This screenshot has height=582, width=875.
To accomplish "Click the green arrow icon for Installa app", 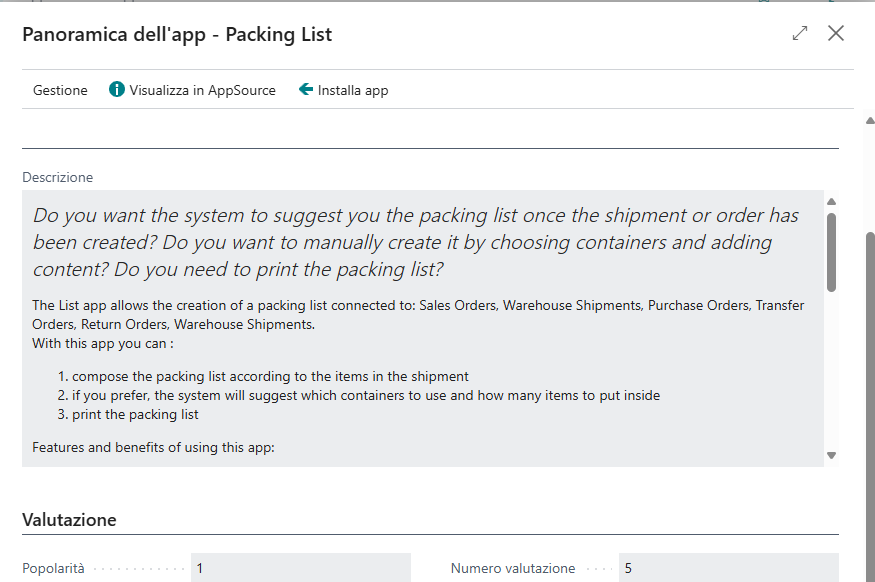I will click(x=306, y=90).
